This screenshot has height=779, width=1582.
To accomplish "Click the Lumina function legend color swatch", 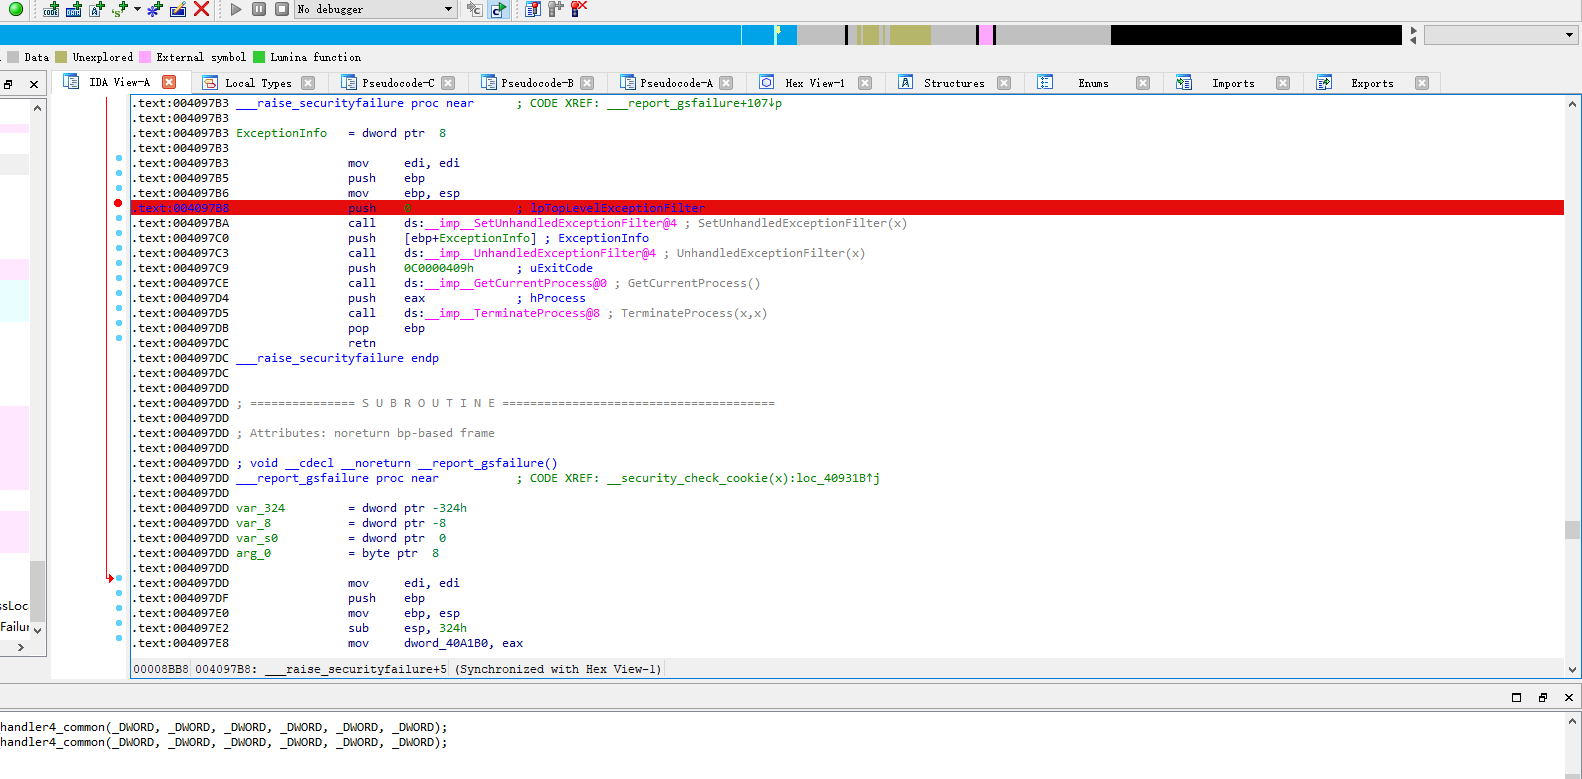I will point(259,57).
